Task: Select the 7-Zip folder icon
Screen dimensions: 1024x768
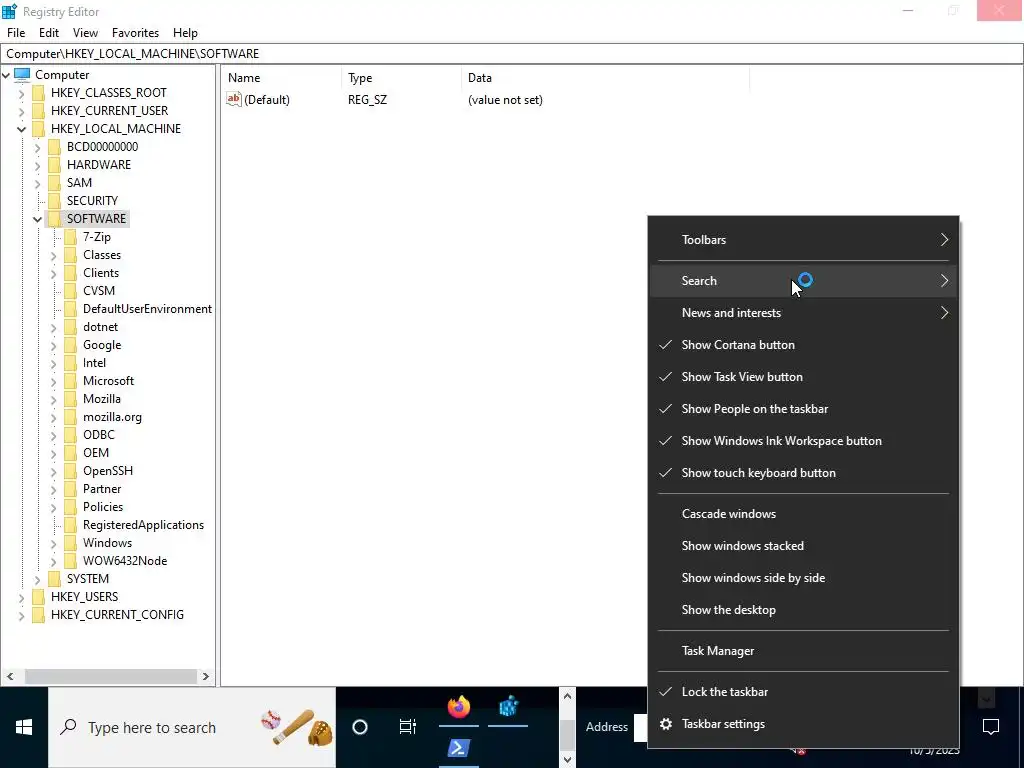Action: click(x=71, y=236)
